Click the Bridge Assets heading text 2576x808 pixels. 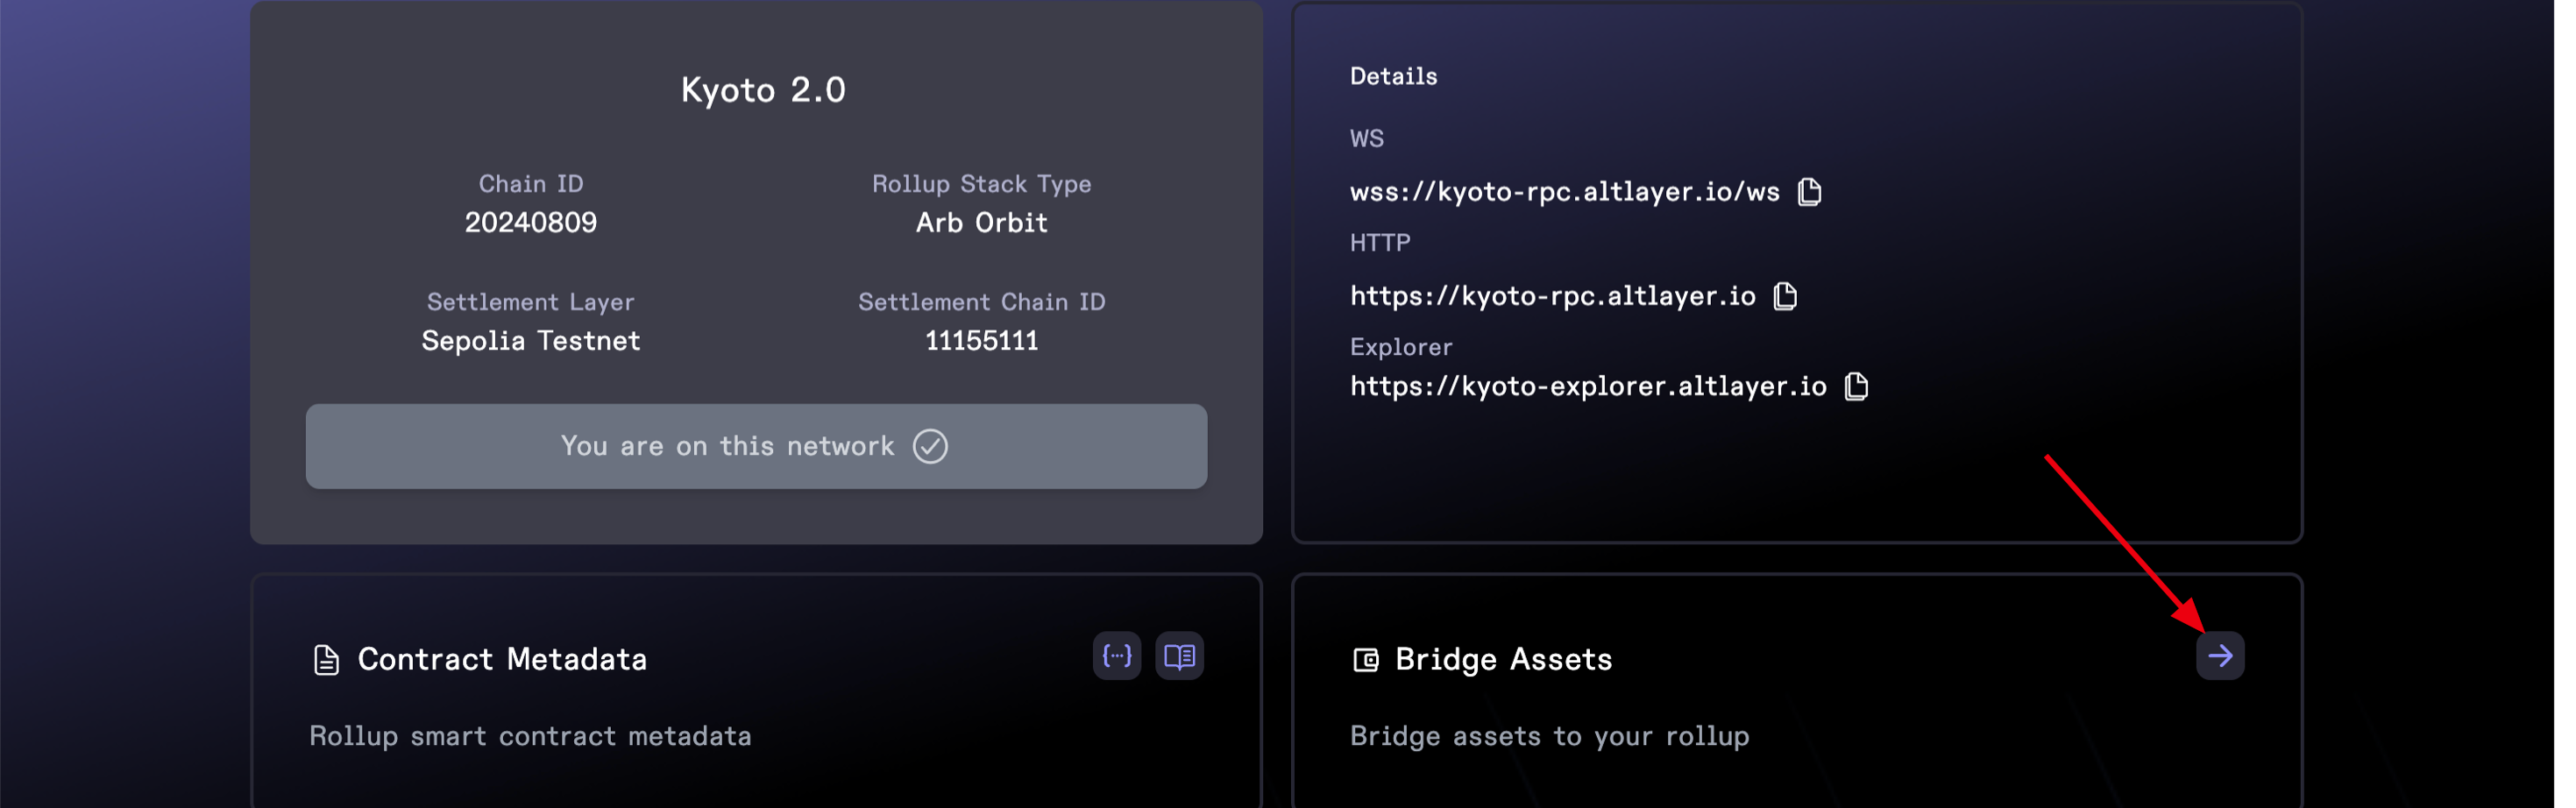click(x=1503, y=659)
